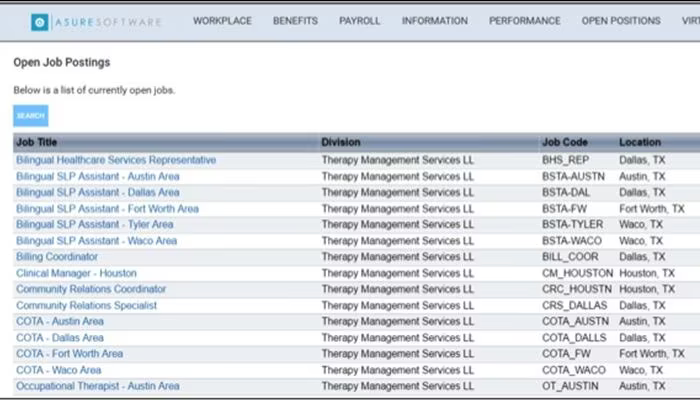This screenshot has width=700, height=400.
Task: Open the Benefits menu
Action: pos(295,21)
